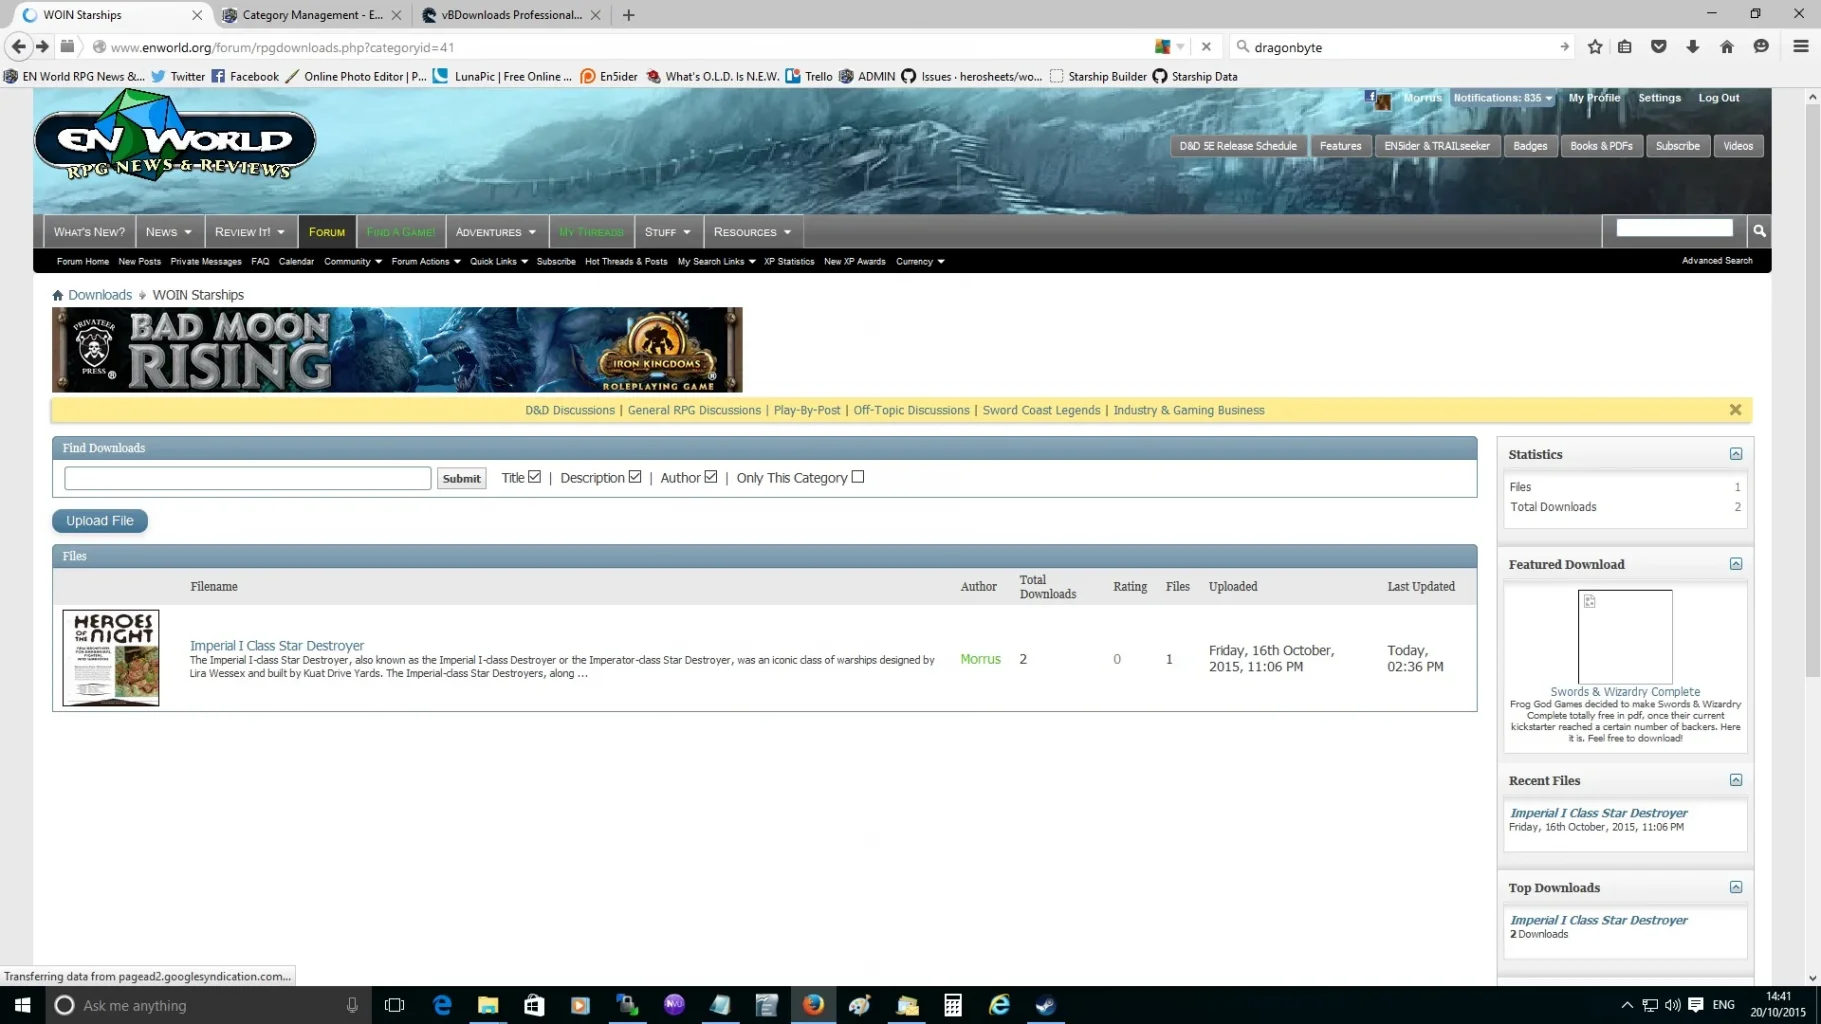1821x1024 pixels.
Task: Click the Bad Moon Rising banner ad
Action: [397, 350]
